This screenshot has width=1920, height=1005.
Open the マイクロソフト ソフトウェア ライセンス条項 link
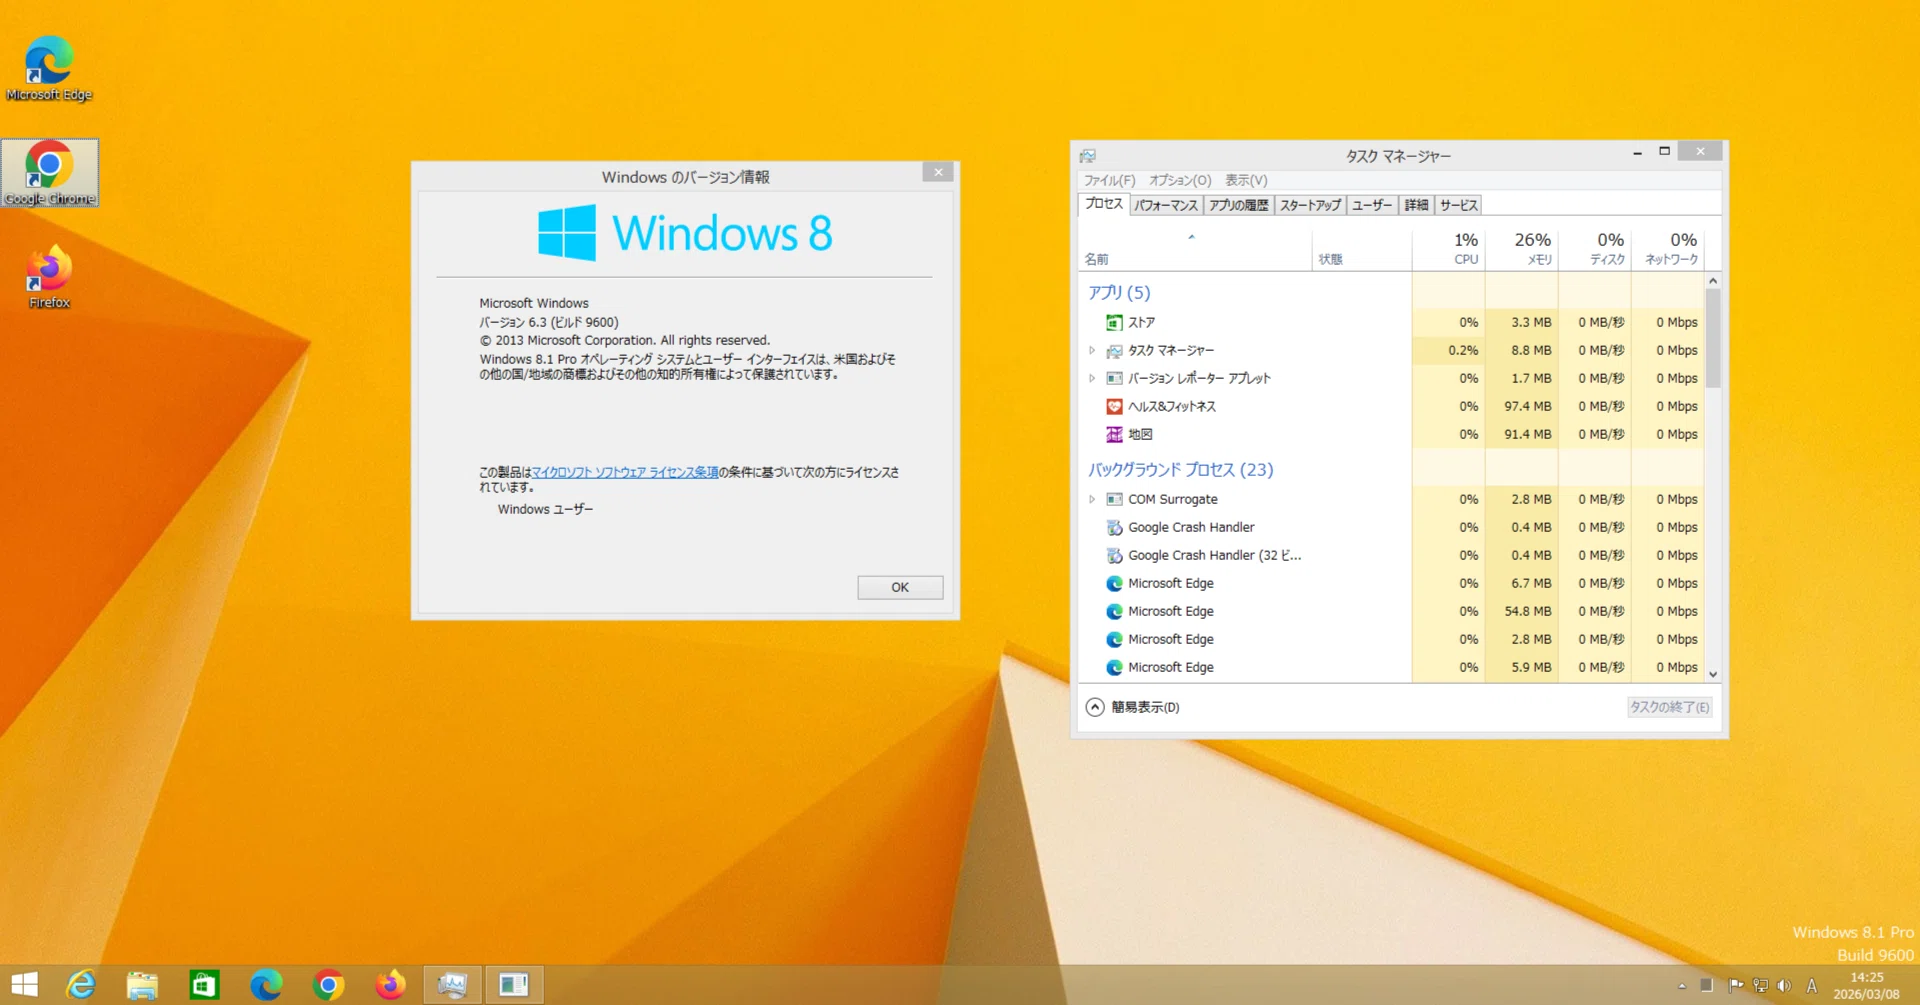click(x=625, y=472)
